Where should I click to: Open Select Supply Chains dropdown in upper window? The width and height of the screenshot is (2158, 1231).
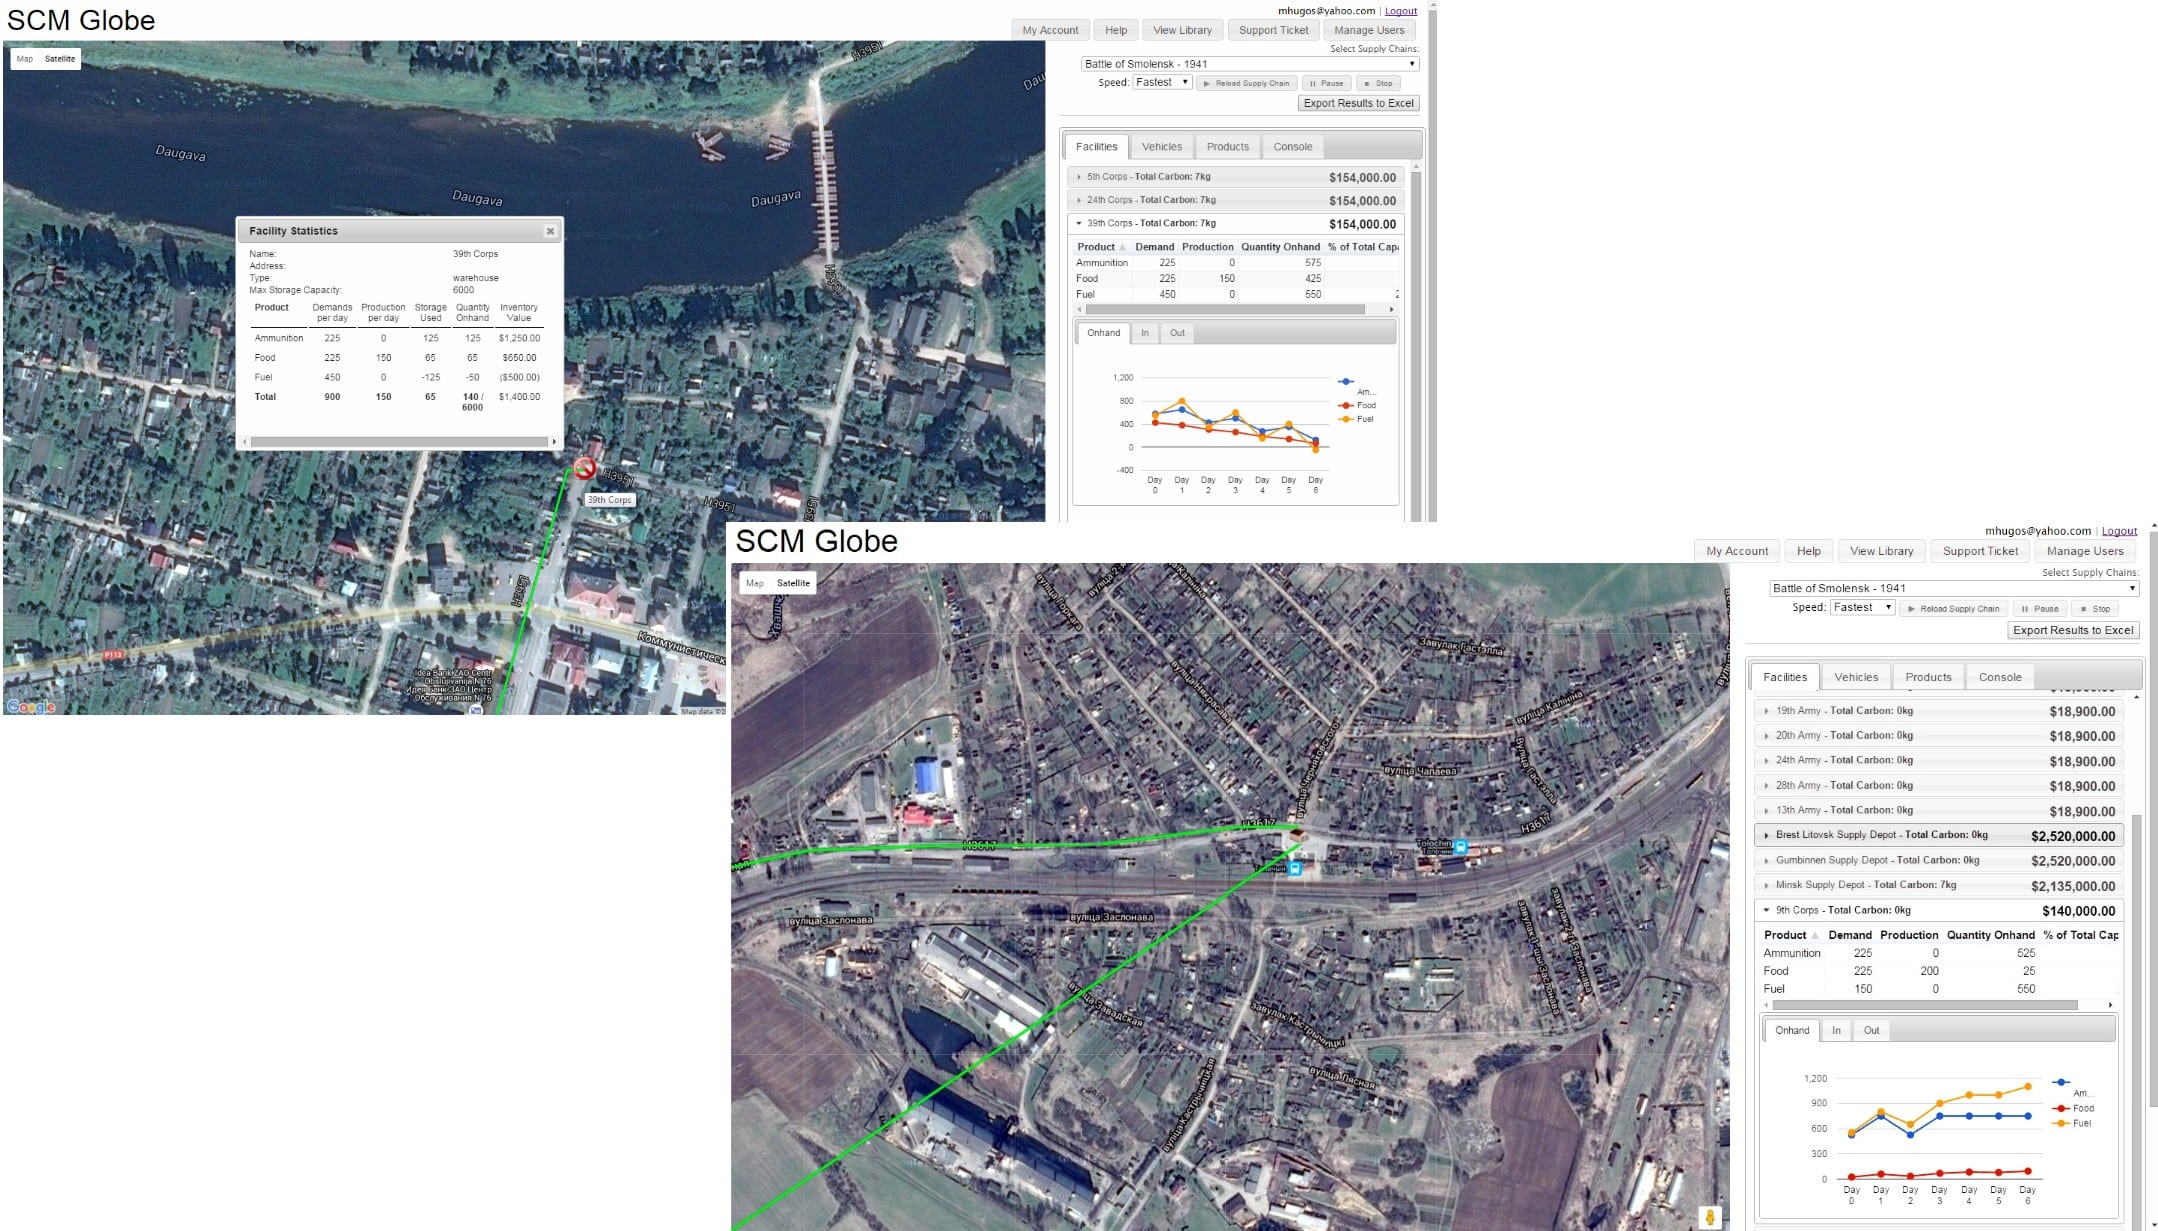point(1250,64)
